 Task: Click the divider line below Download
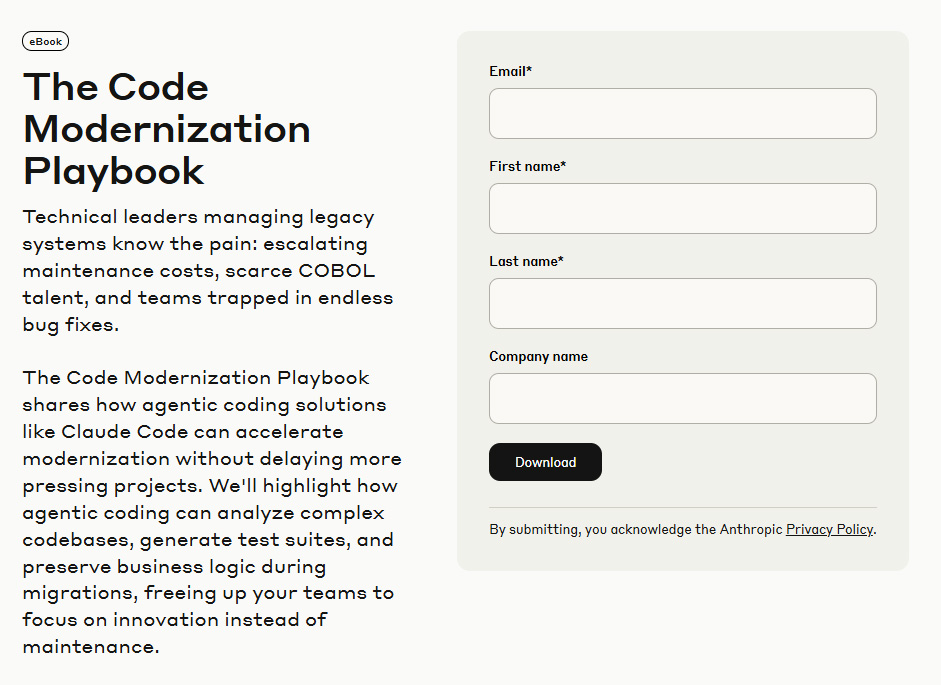click(682, 507)
